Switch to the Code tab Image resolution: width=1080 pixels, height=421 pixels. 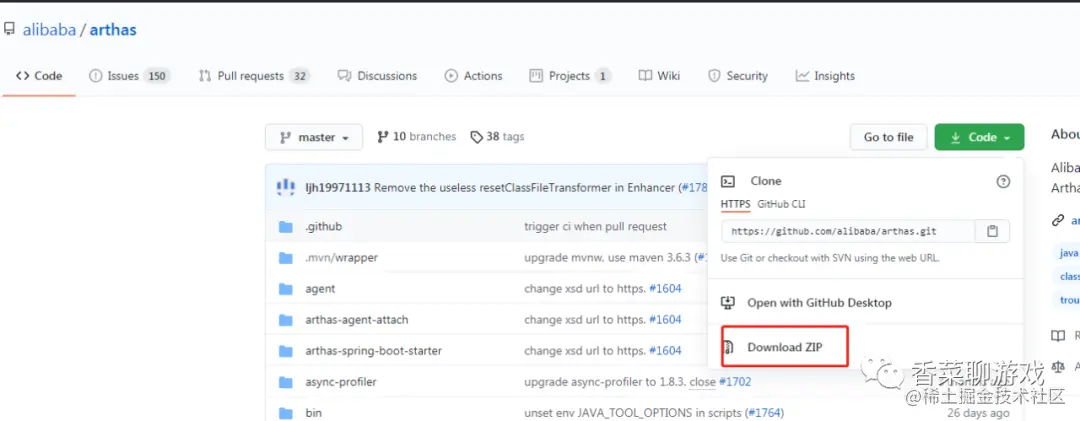coord(39,76)
